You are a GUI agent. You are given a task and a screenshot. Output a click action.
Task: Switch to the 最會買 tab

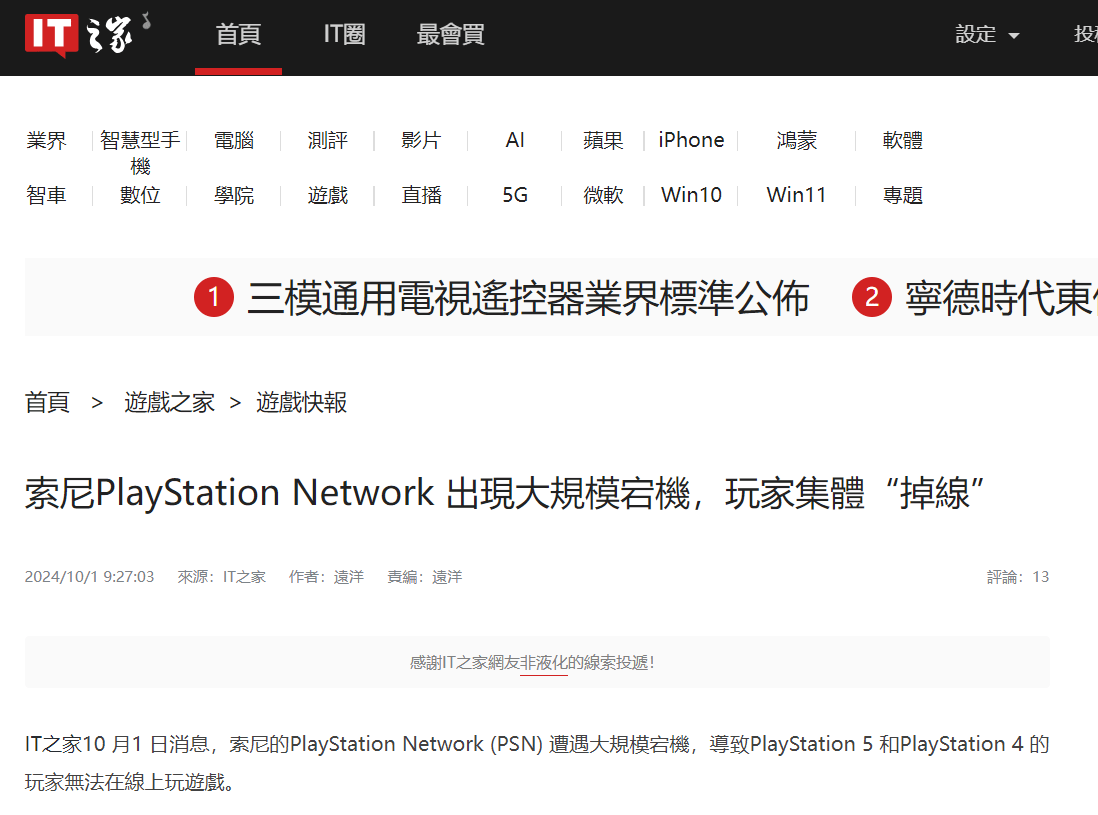(449, 34)
